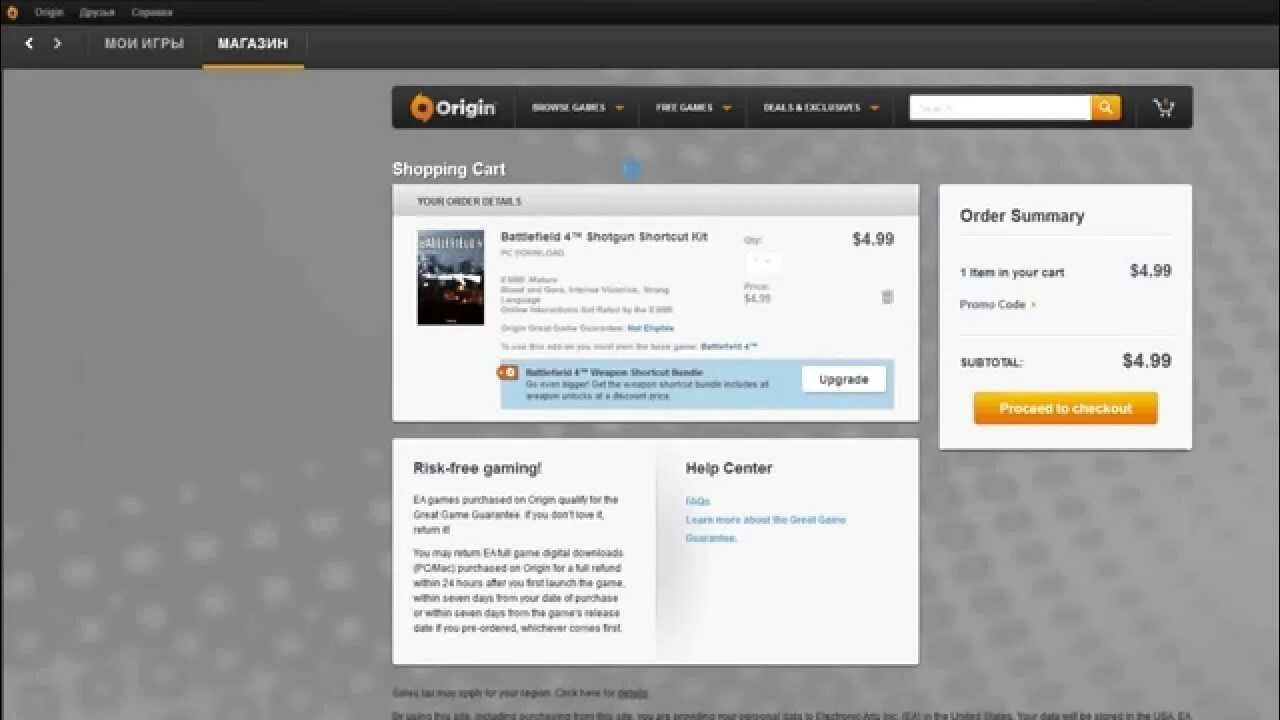Go forward with the right arrow
This screenshot has width=1280, height=720.
(x=57, y=43)
